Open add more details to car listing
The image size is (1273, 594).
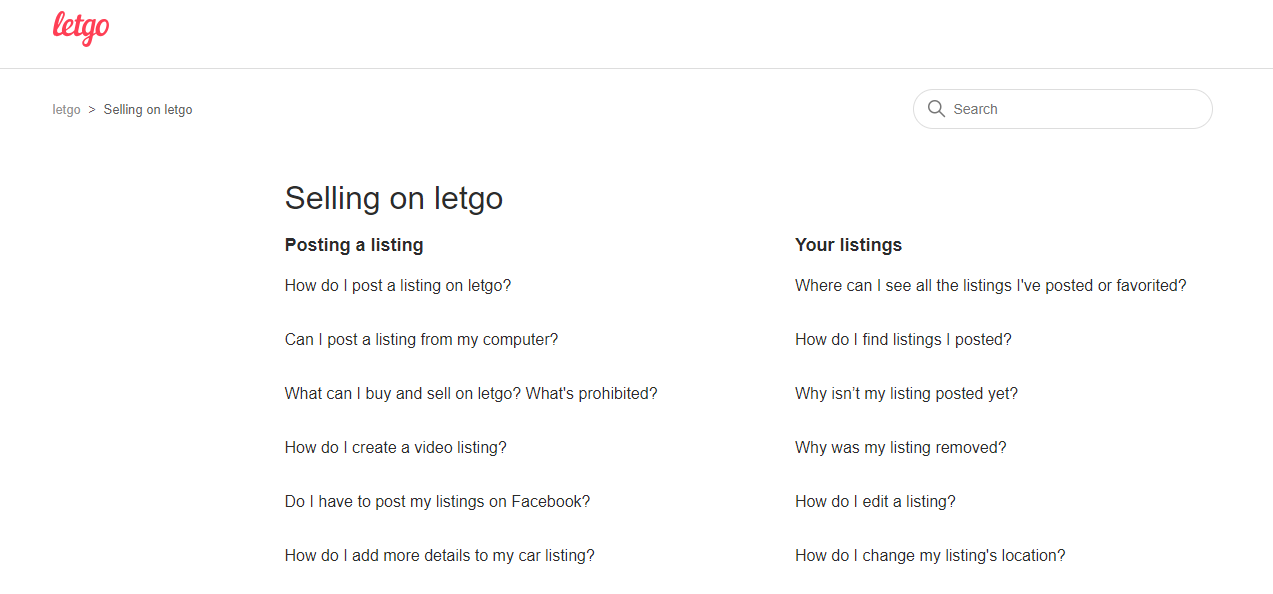pyautogui.click(x=440, y=555)
